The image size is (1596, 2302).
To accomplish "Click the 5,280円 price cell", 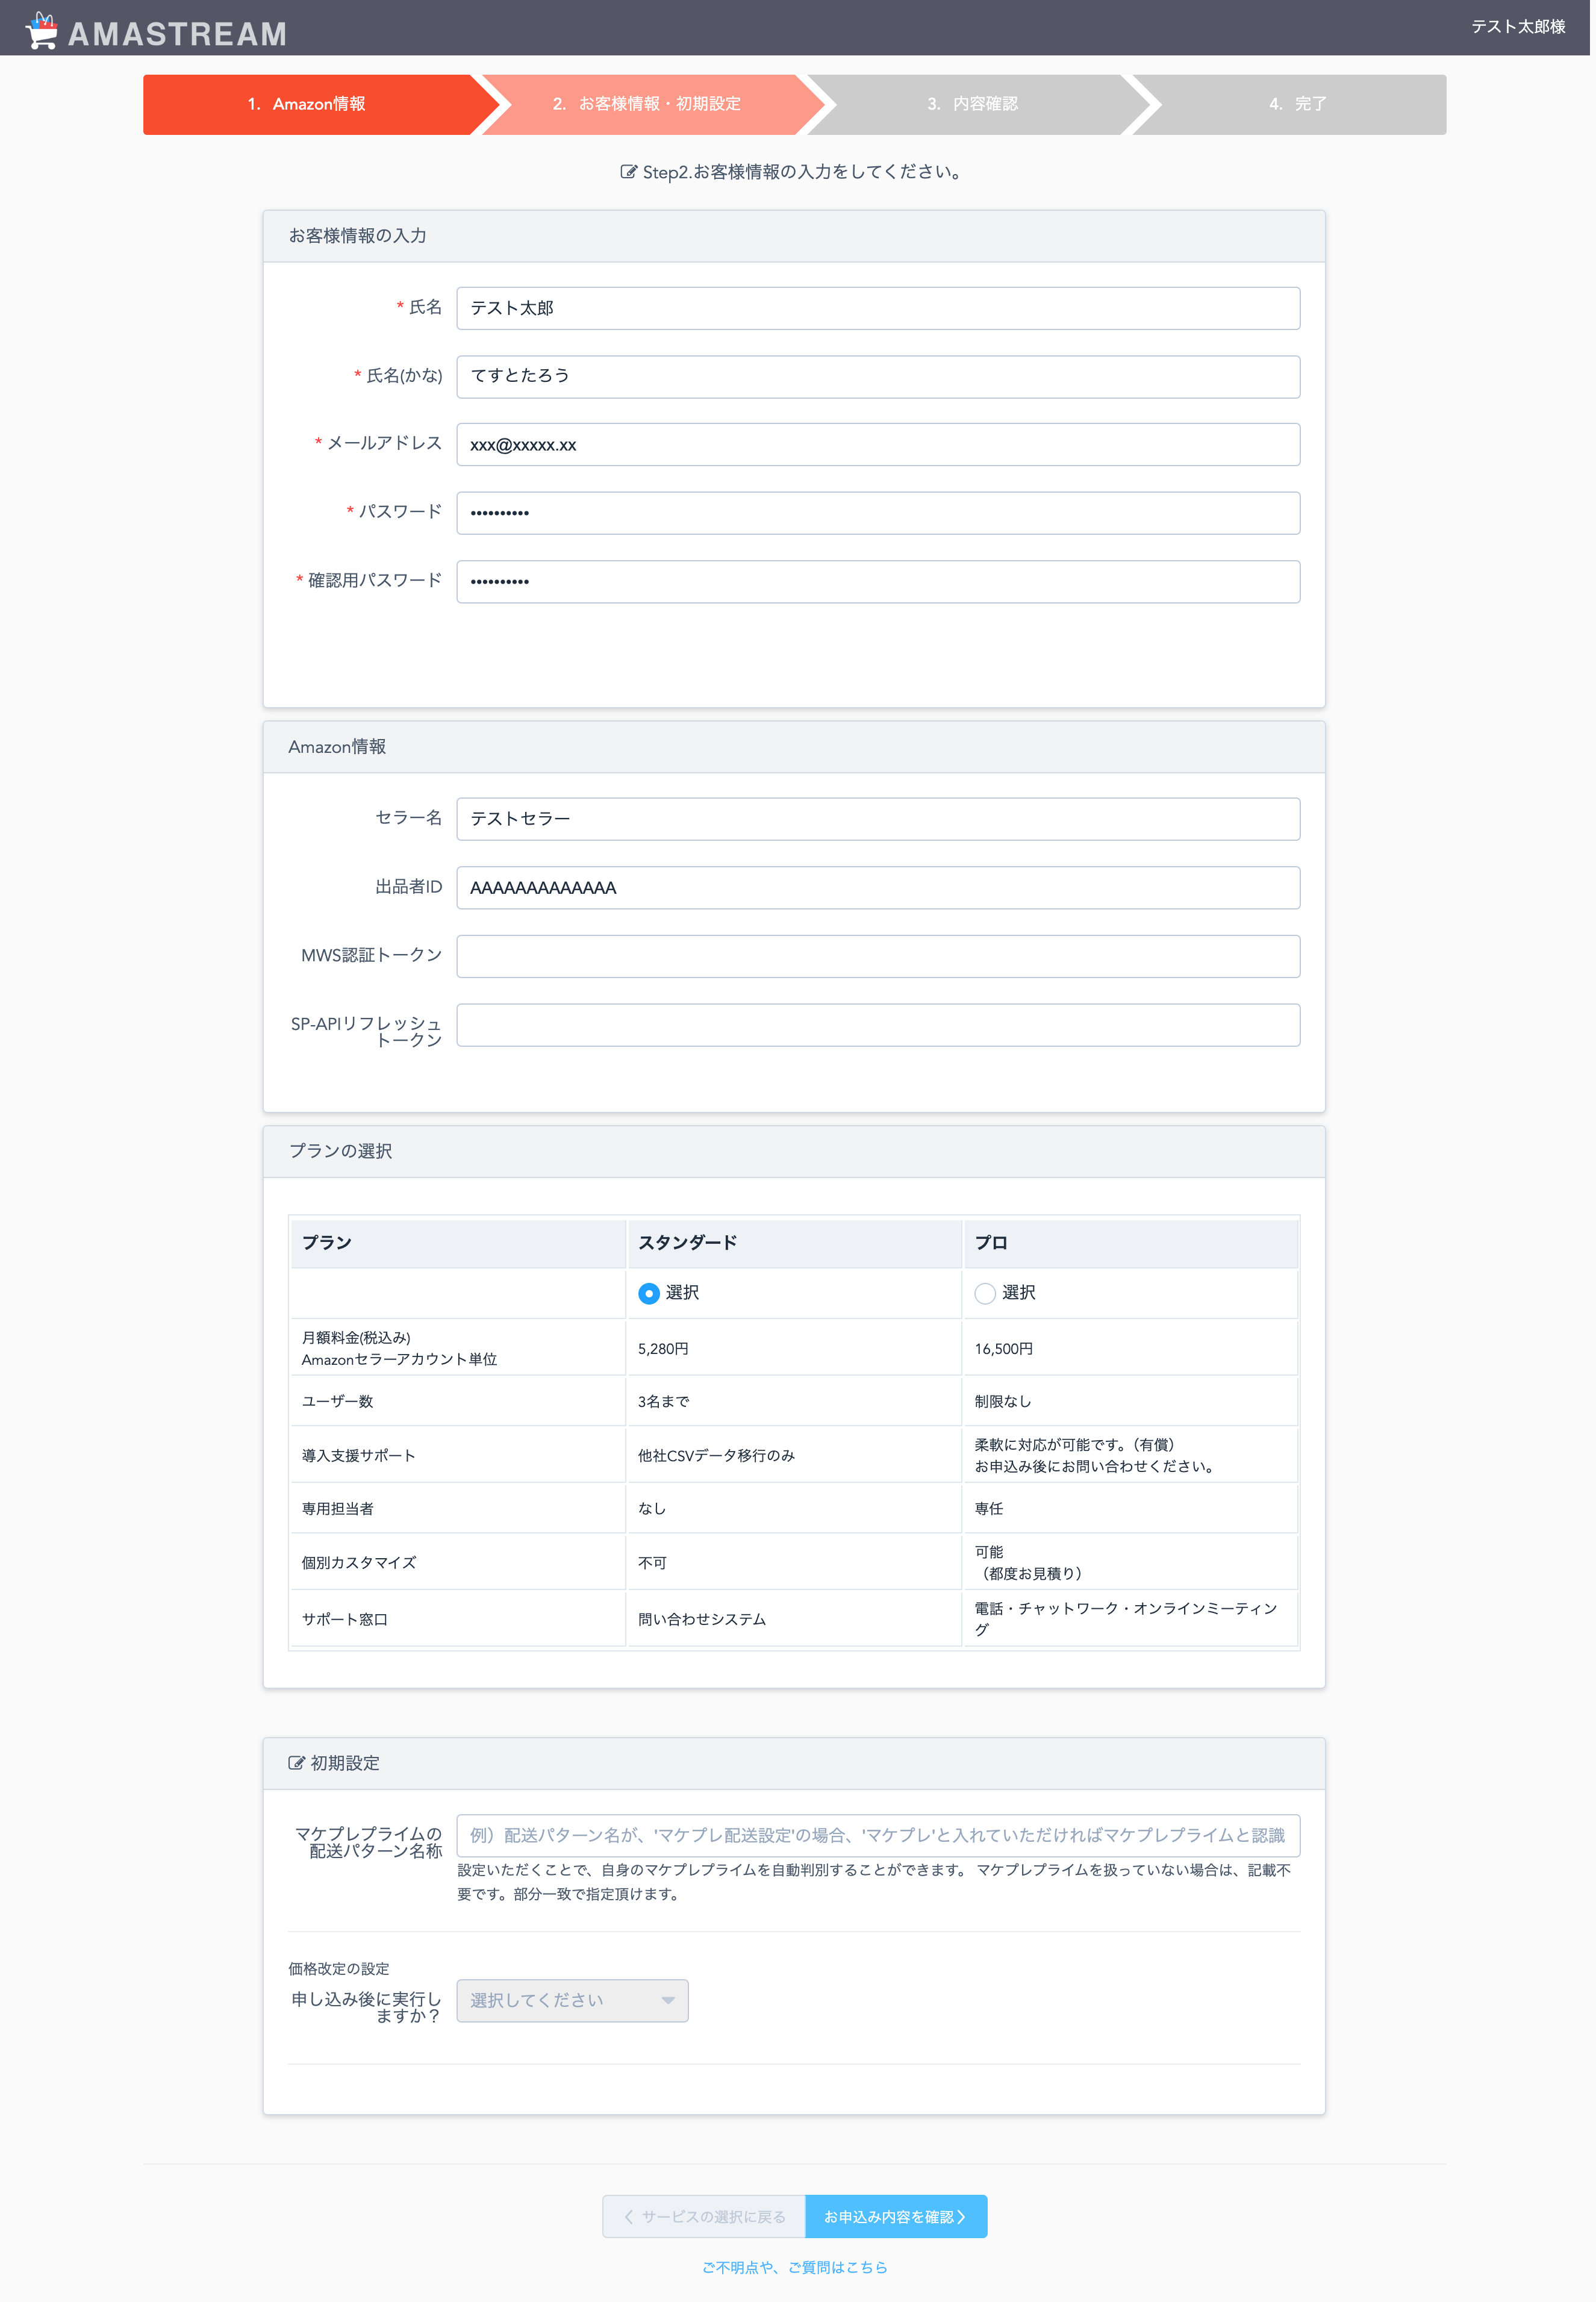I will point(794,1348).
